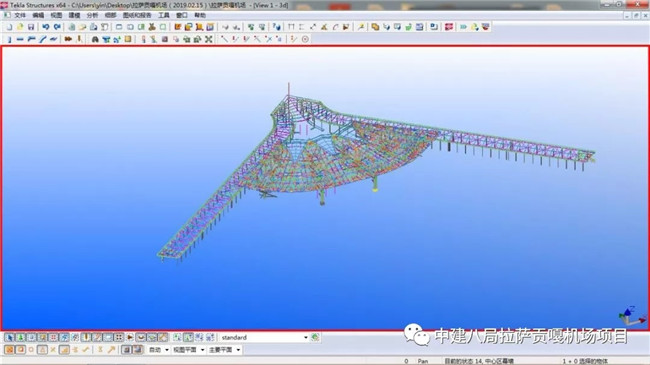The width and height of the screenshot is (650, 365).
Task: Click the red clash check icon
Action: tap(449, 27)
